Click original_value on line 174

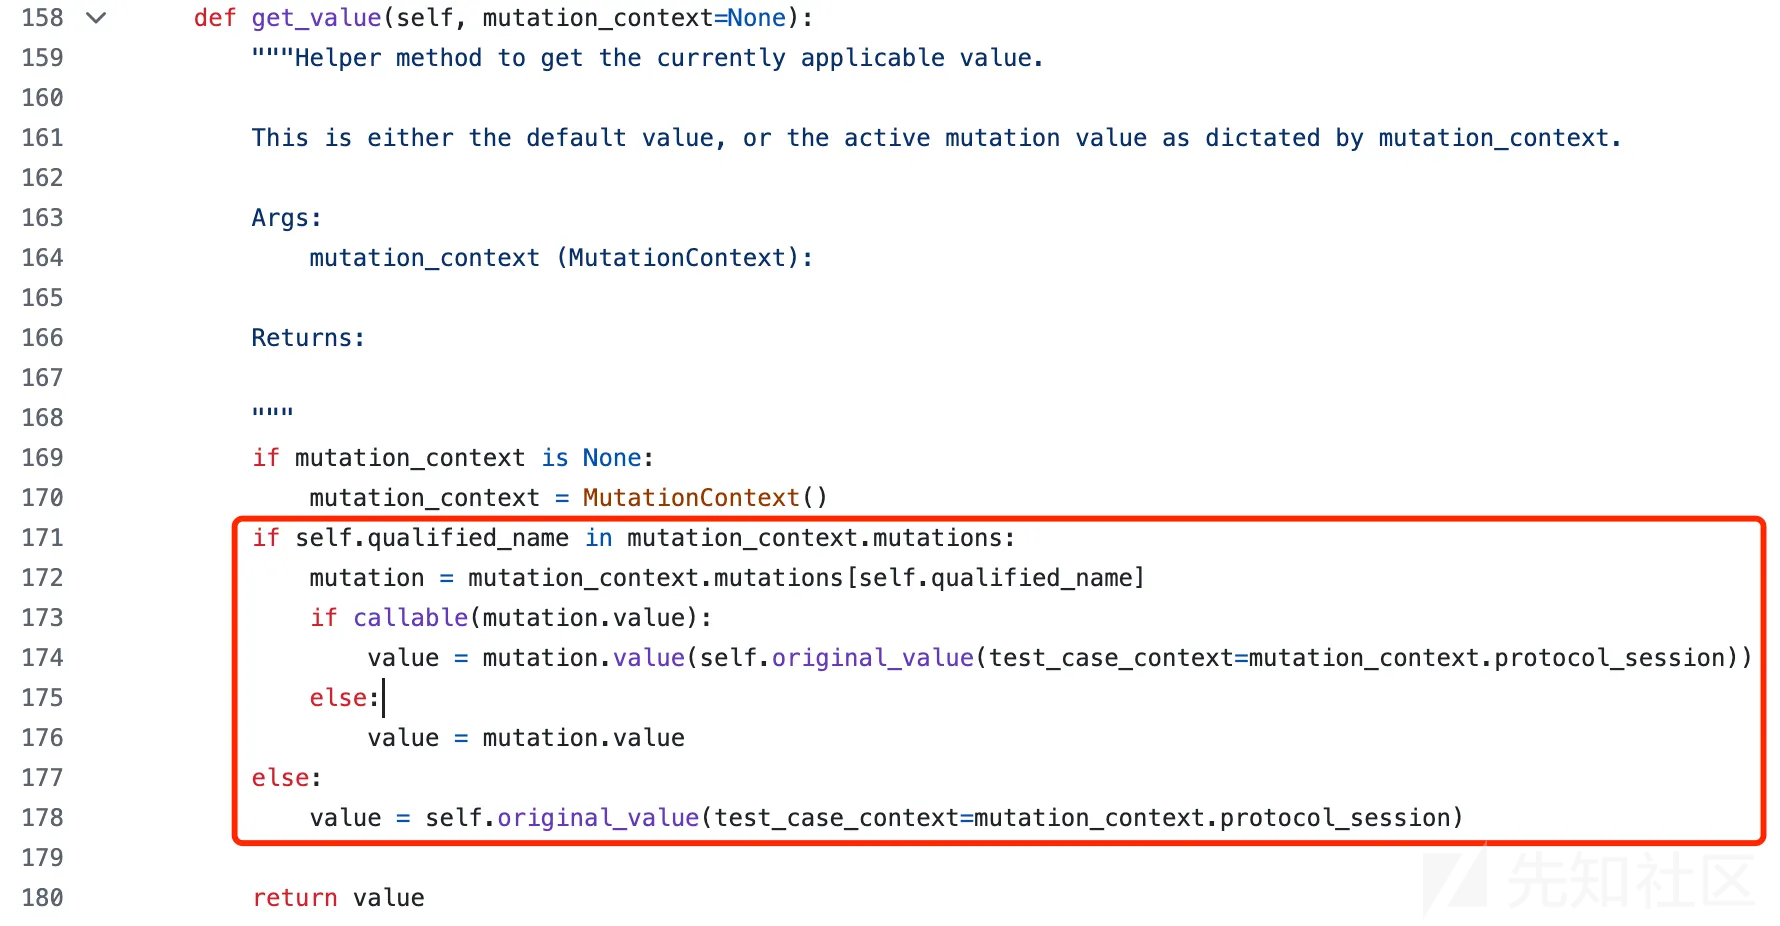[x=872, y=658]
